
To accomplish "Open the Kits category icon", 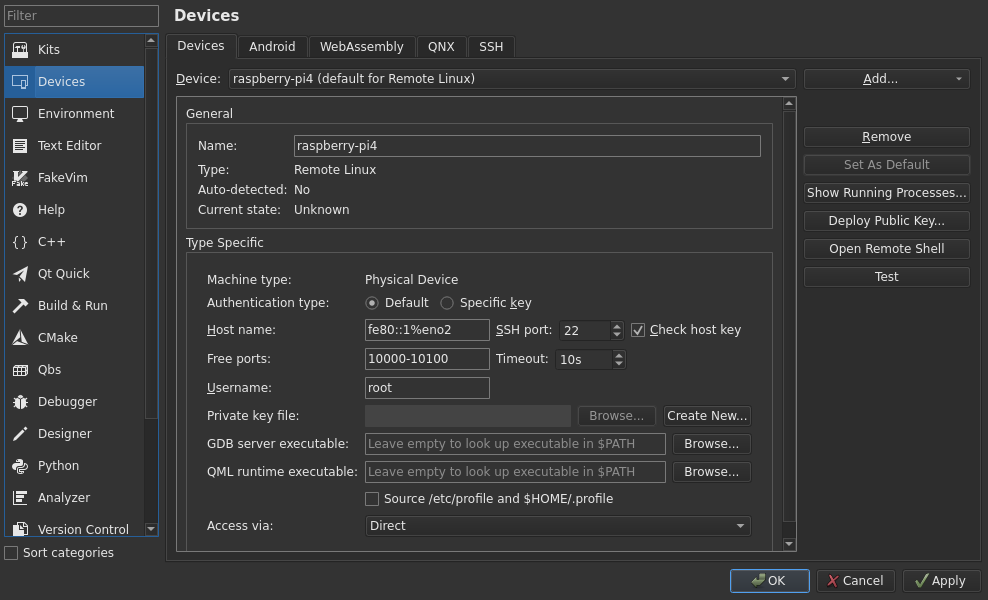I will (x=20, y=50).
